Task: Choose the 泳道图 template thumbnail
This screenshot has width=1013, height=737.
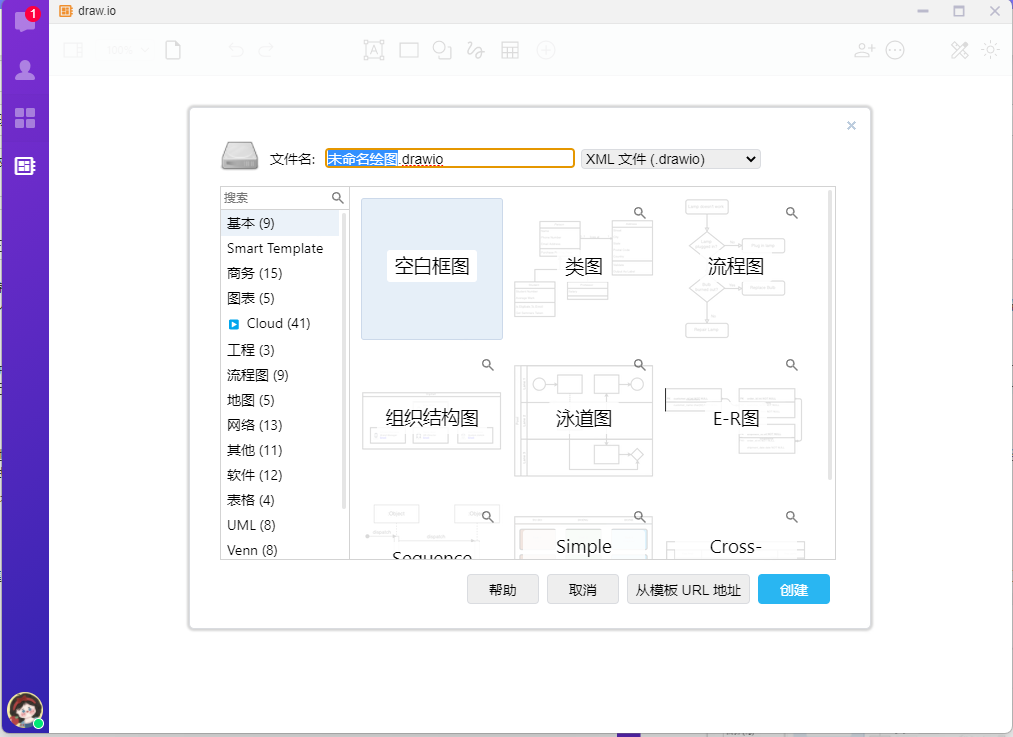Action: coord(583,419)
